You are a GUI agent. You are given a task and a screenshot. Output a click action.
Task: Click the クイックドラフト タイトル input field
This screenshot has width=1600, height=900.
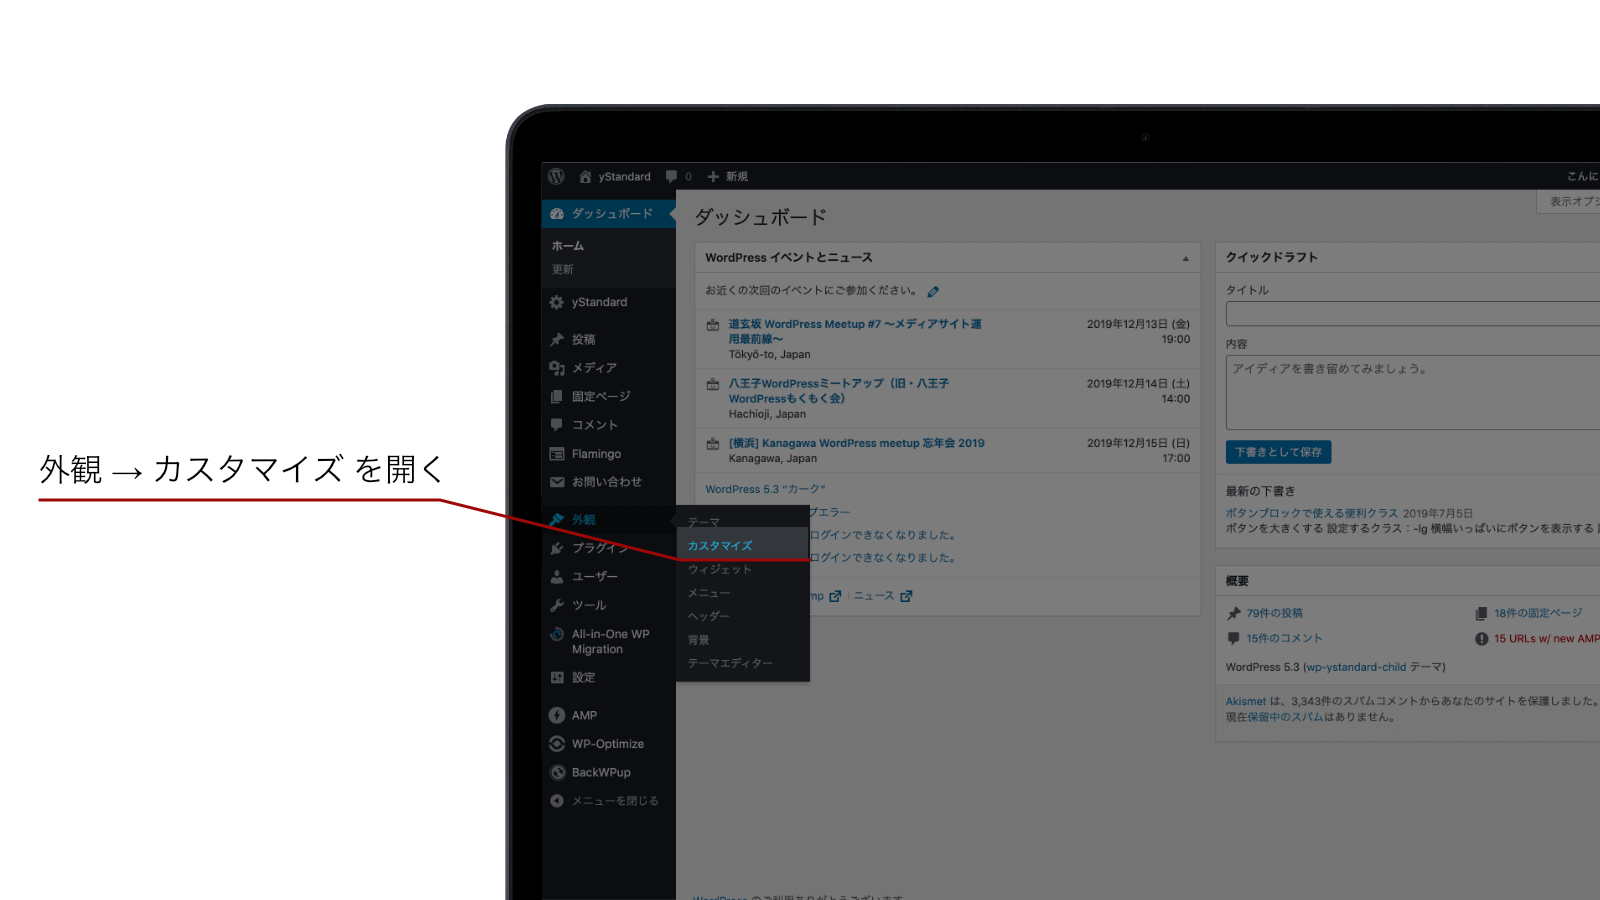coord(1413,314)
